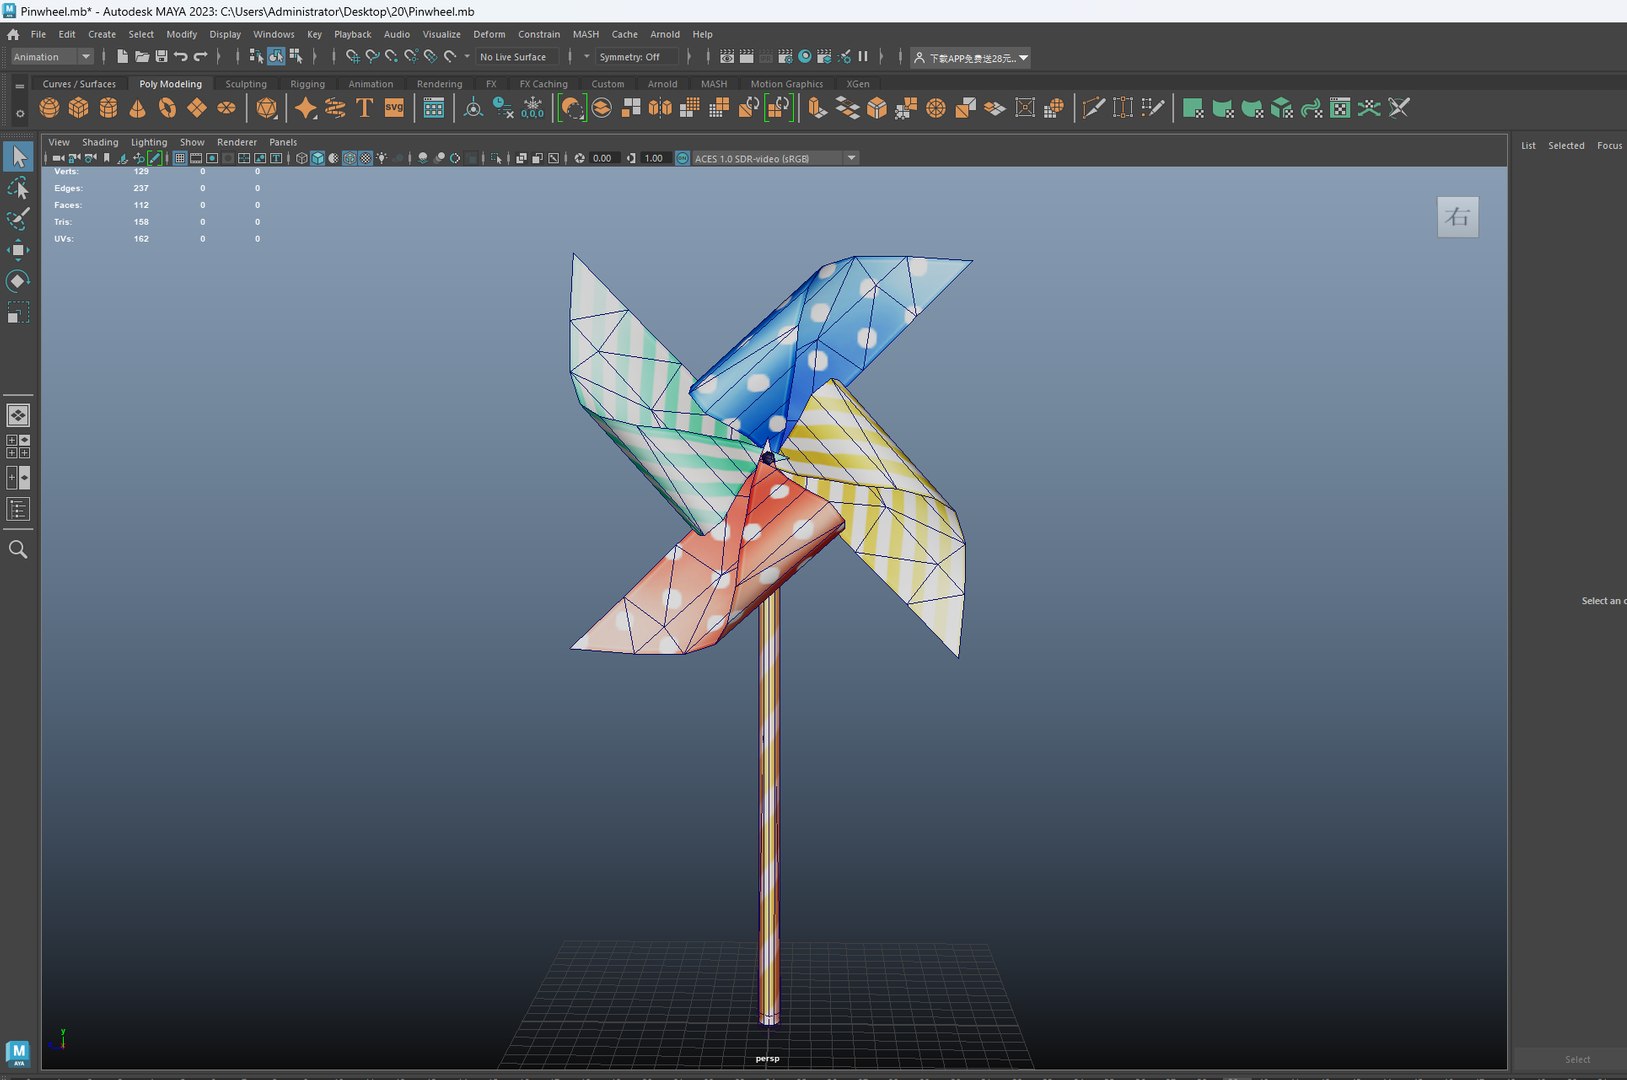Click the exposure value field 0.00
Image resolution: width=1627 pixels, height=1080 pixels.
(603, 158)
